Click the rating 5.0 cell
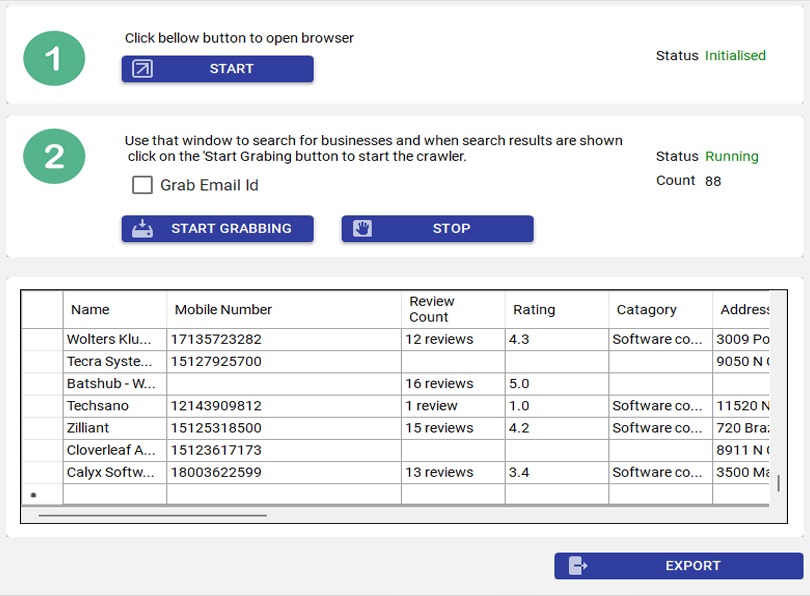810x596 pixels. [x=557, y=384]
